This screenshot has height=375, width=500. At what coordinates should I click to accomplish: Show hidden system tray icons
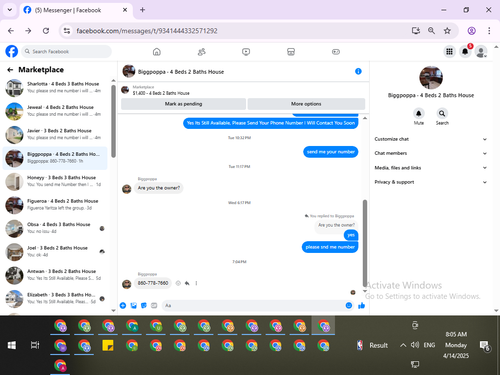403,345
